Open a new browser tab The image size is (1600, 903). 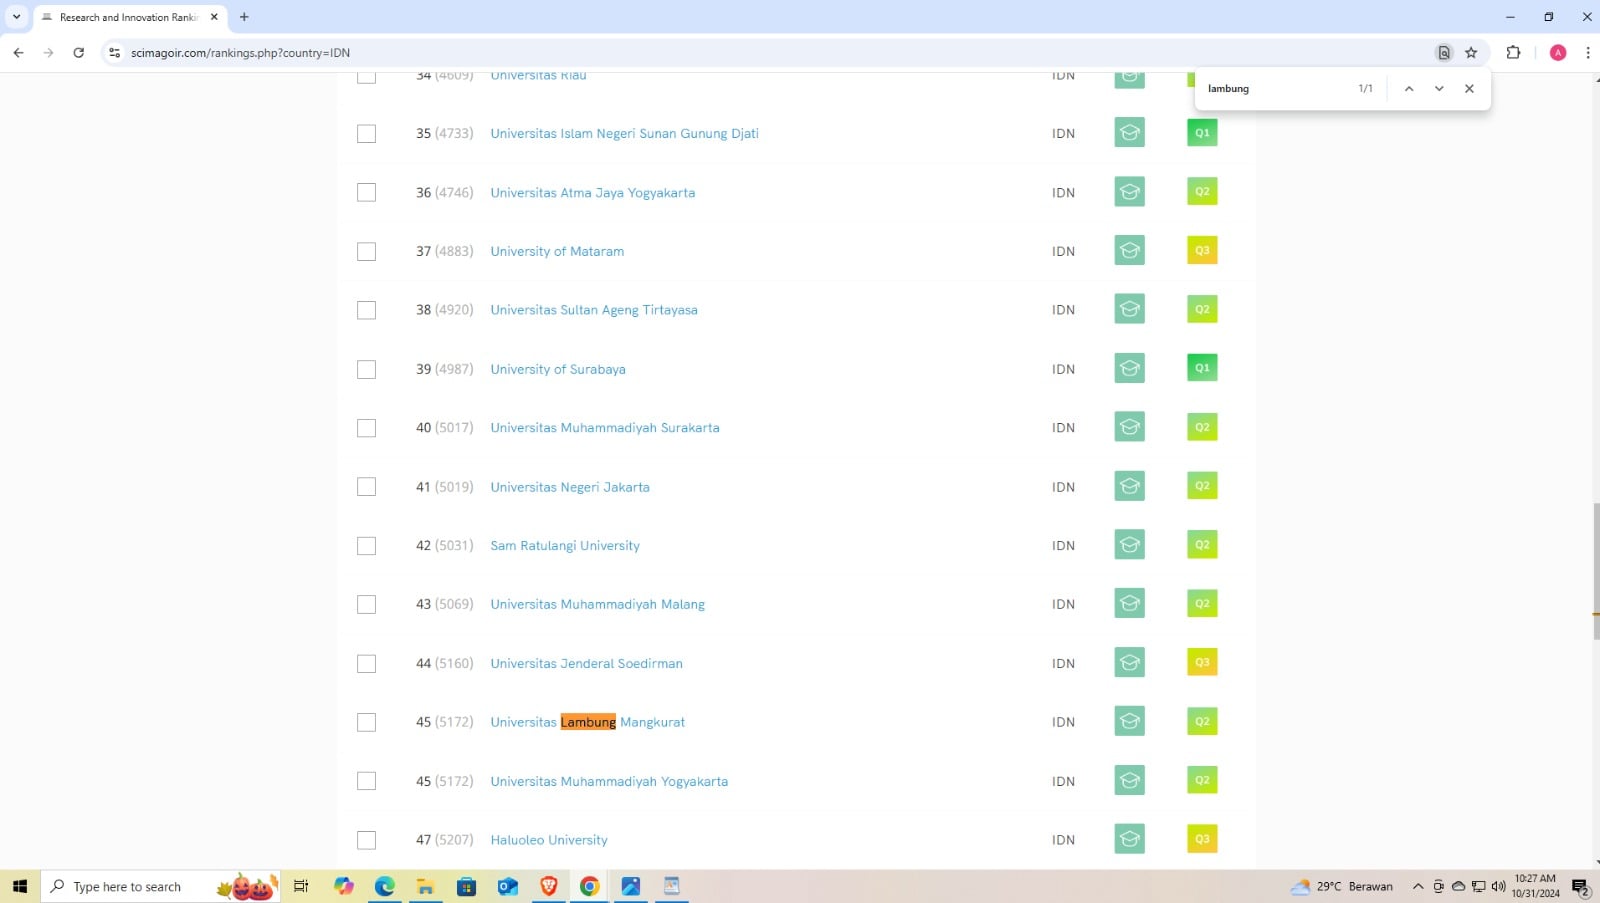point(244,17)
